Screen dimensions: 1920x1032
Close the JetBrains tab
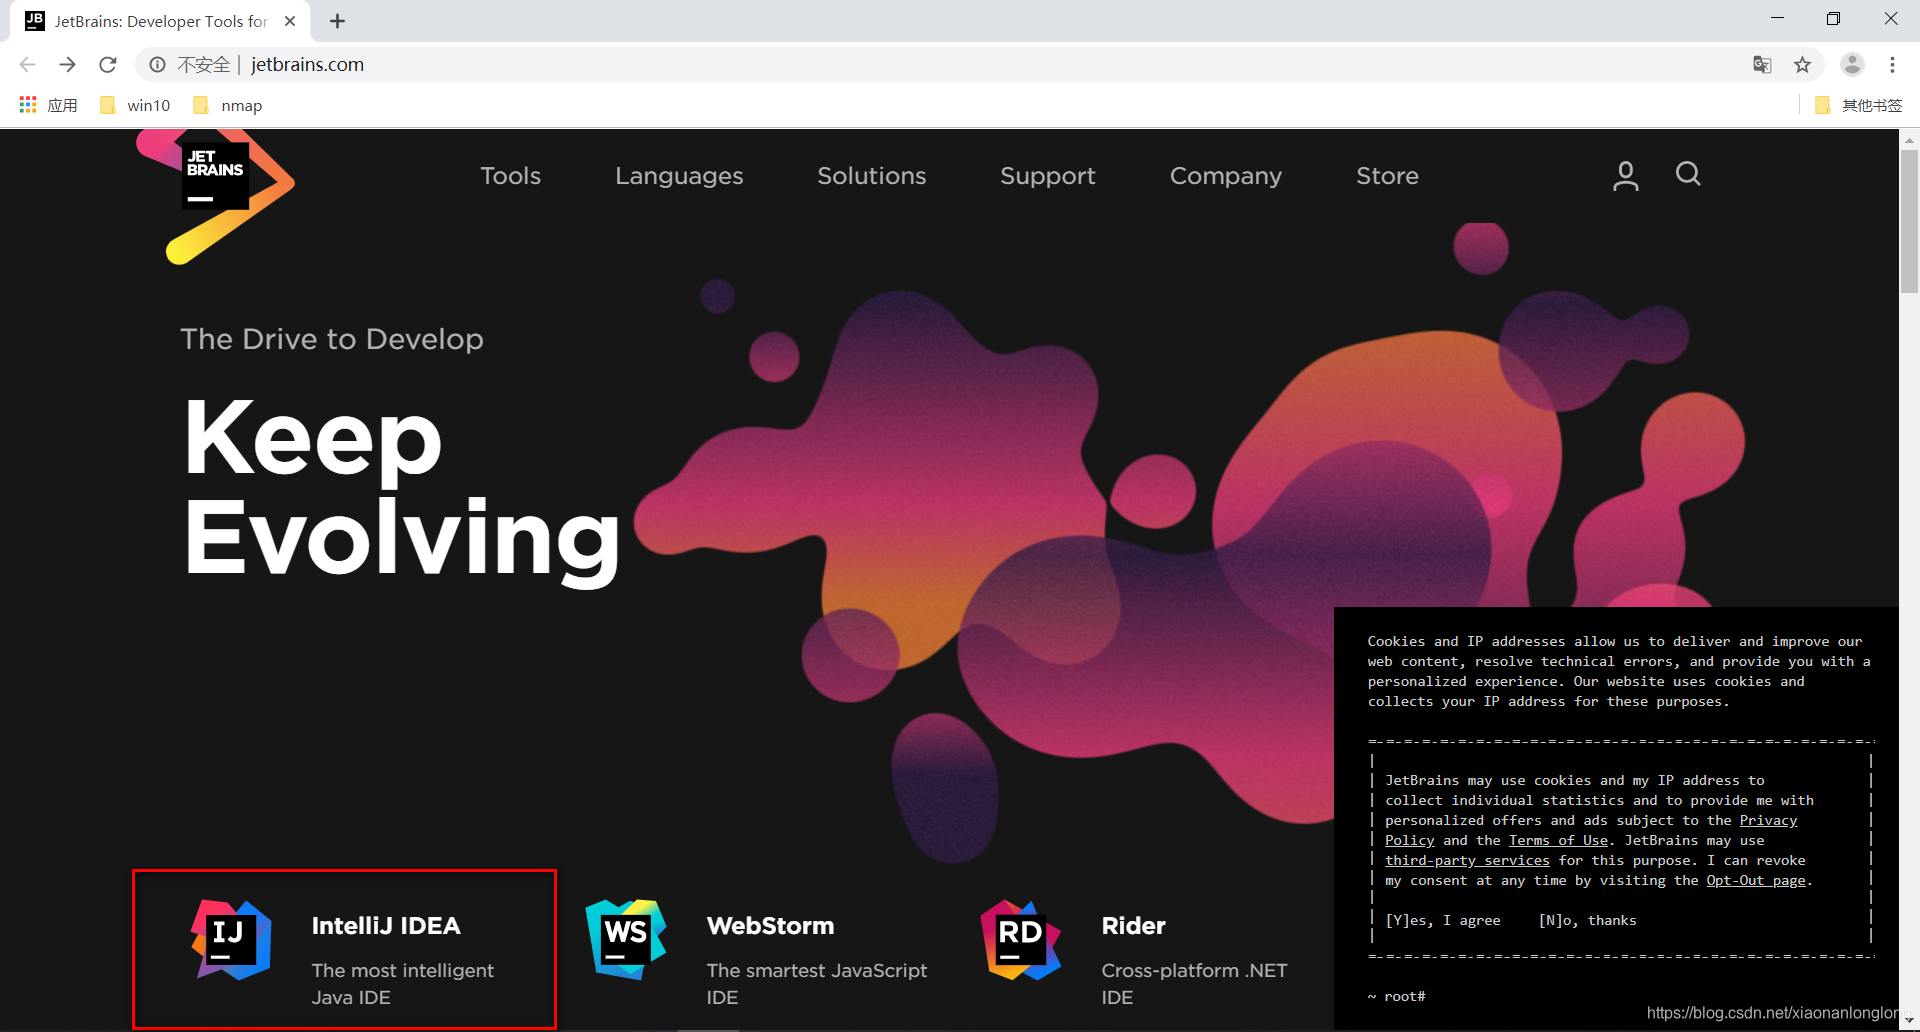point(290,21)
